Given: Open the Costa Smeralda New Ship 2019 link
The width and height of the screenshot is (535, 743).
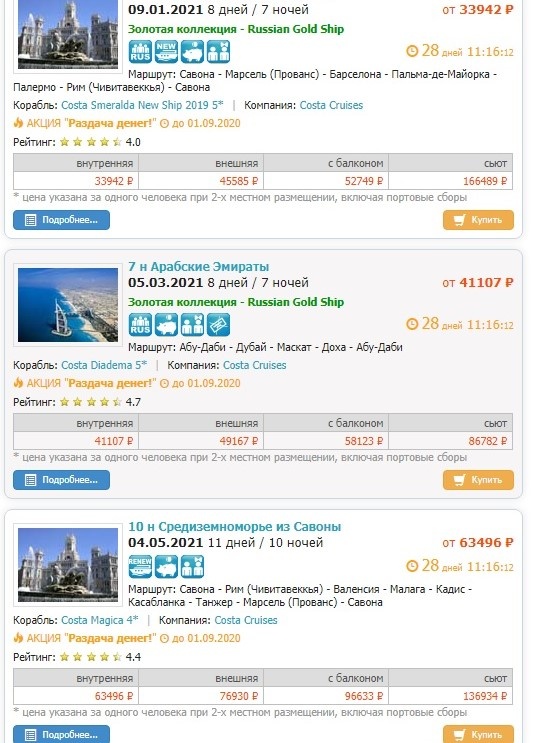Looking at the screenshot, I should pyautogui.click(x=142, y=105).
